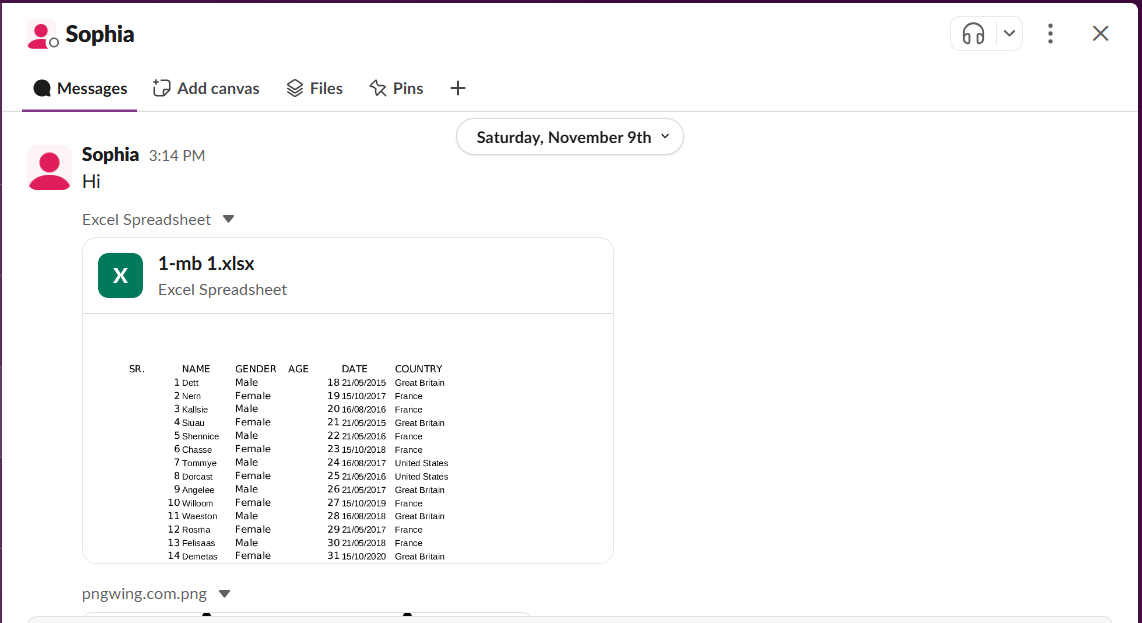Close the Sophia conversation panel
This screenshot has width=1142, height=623.
(1100, 34)
